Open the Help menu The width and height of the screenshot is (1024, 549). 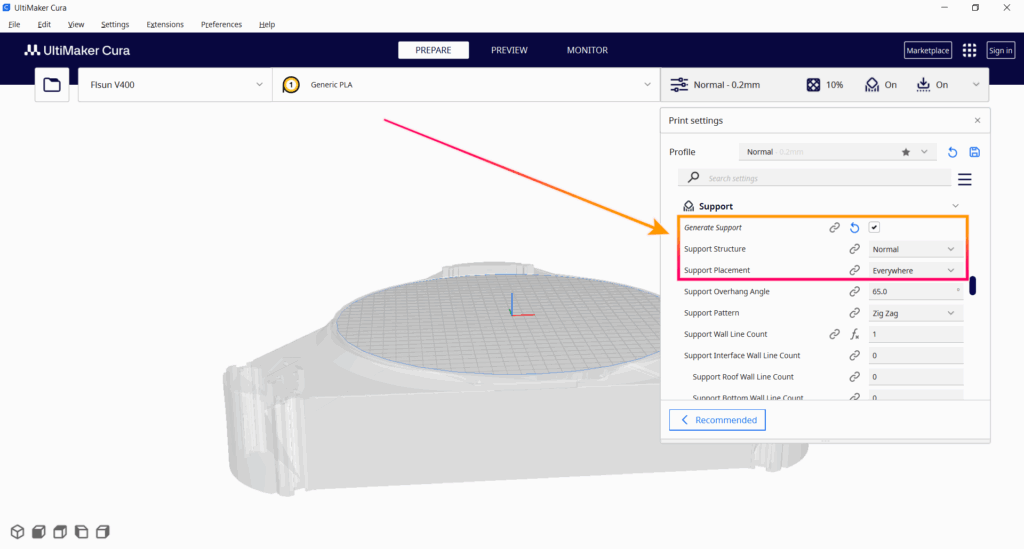pos(266,24)
